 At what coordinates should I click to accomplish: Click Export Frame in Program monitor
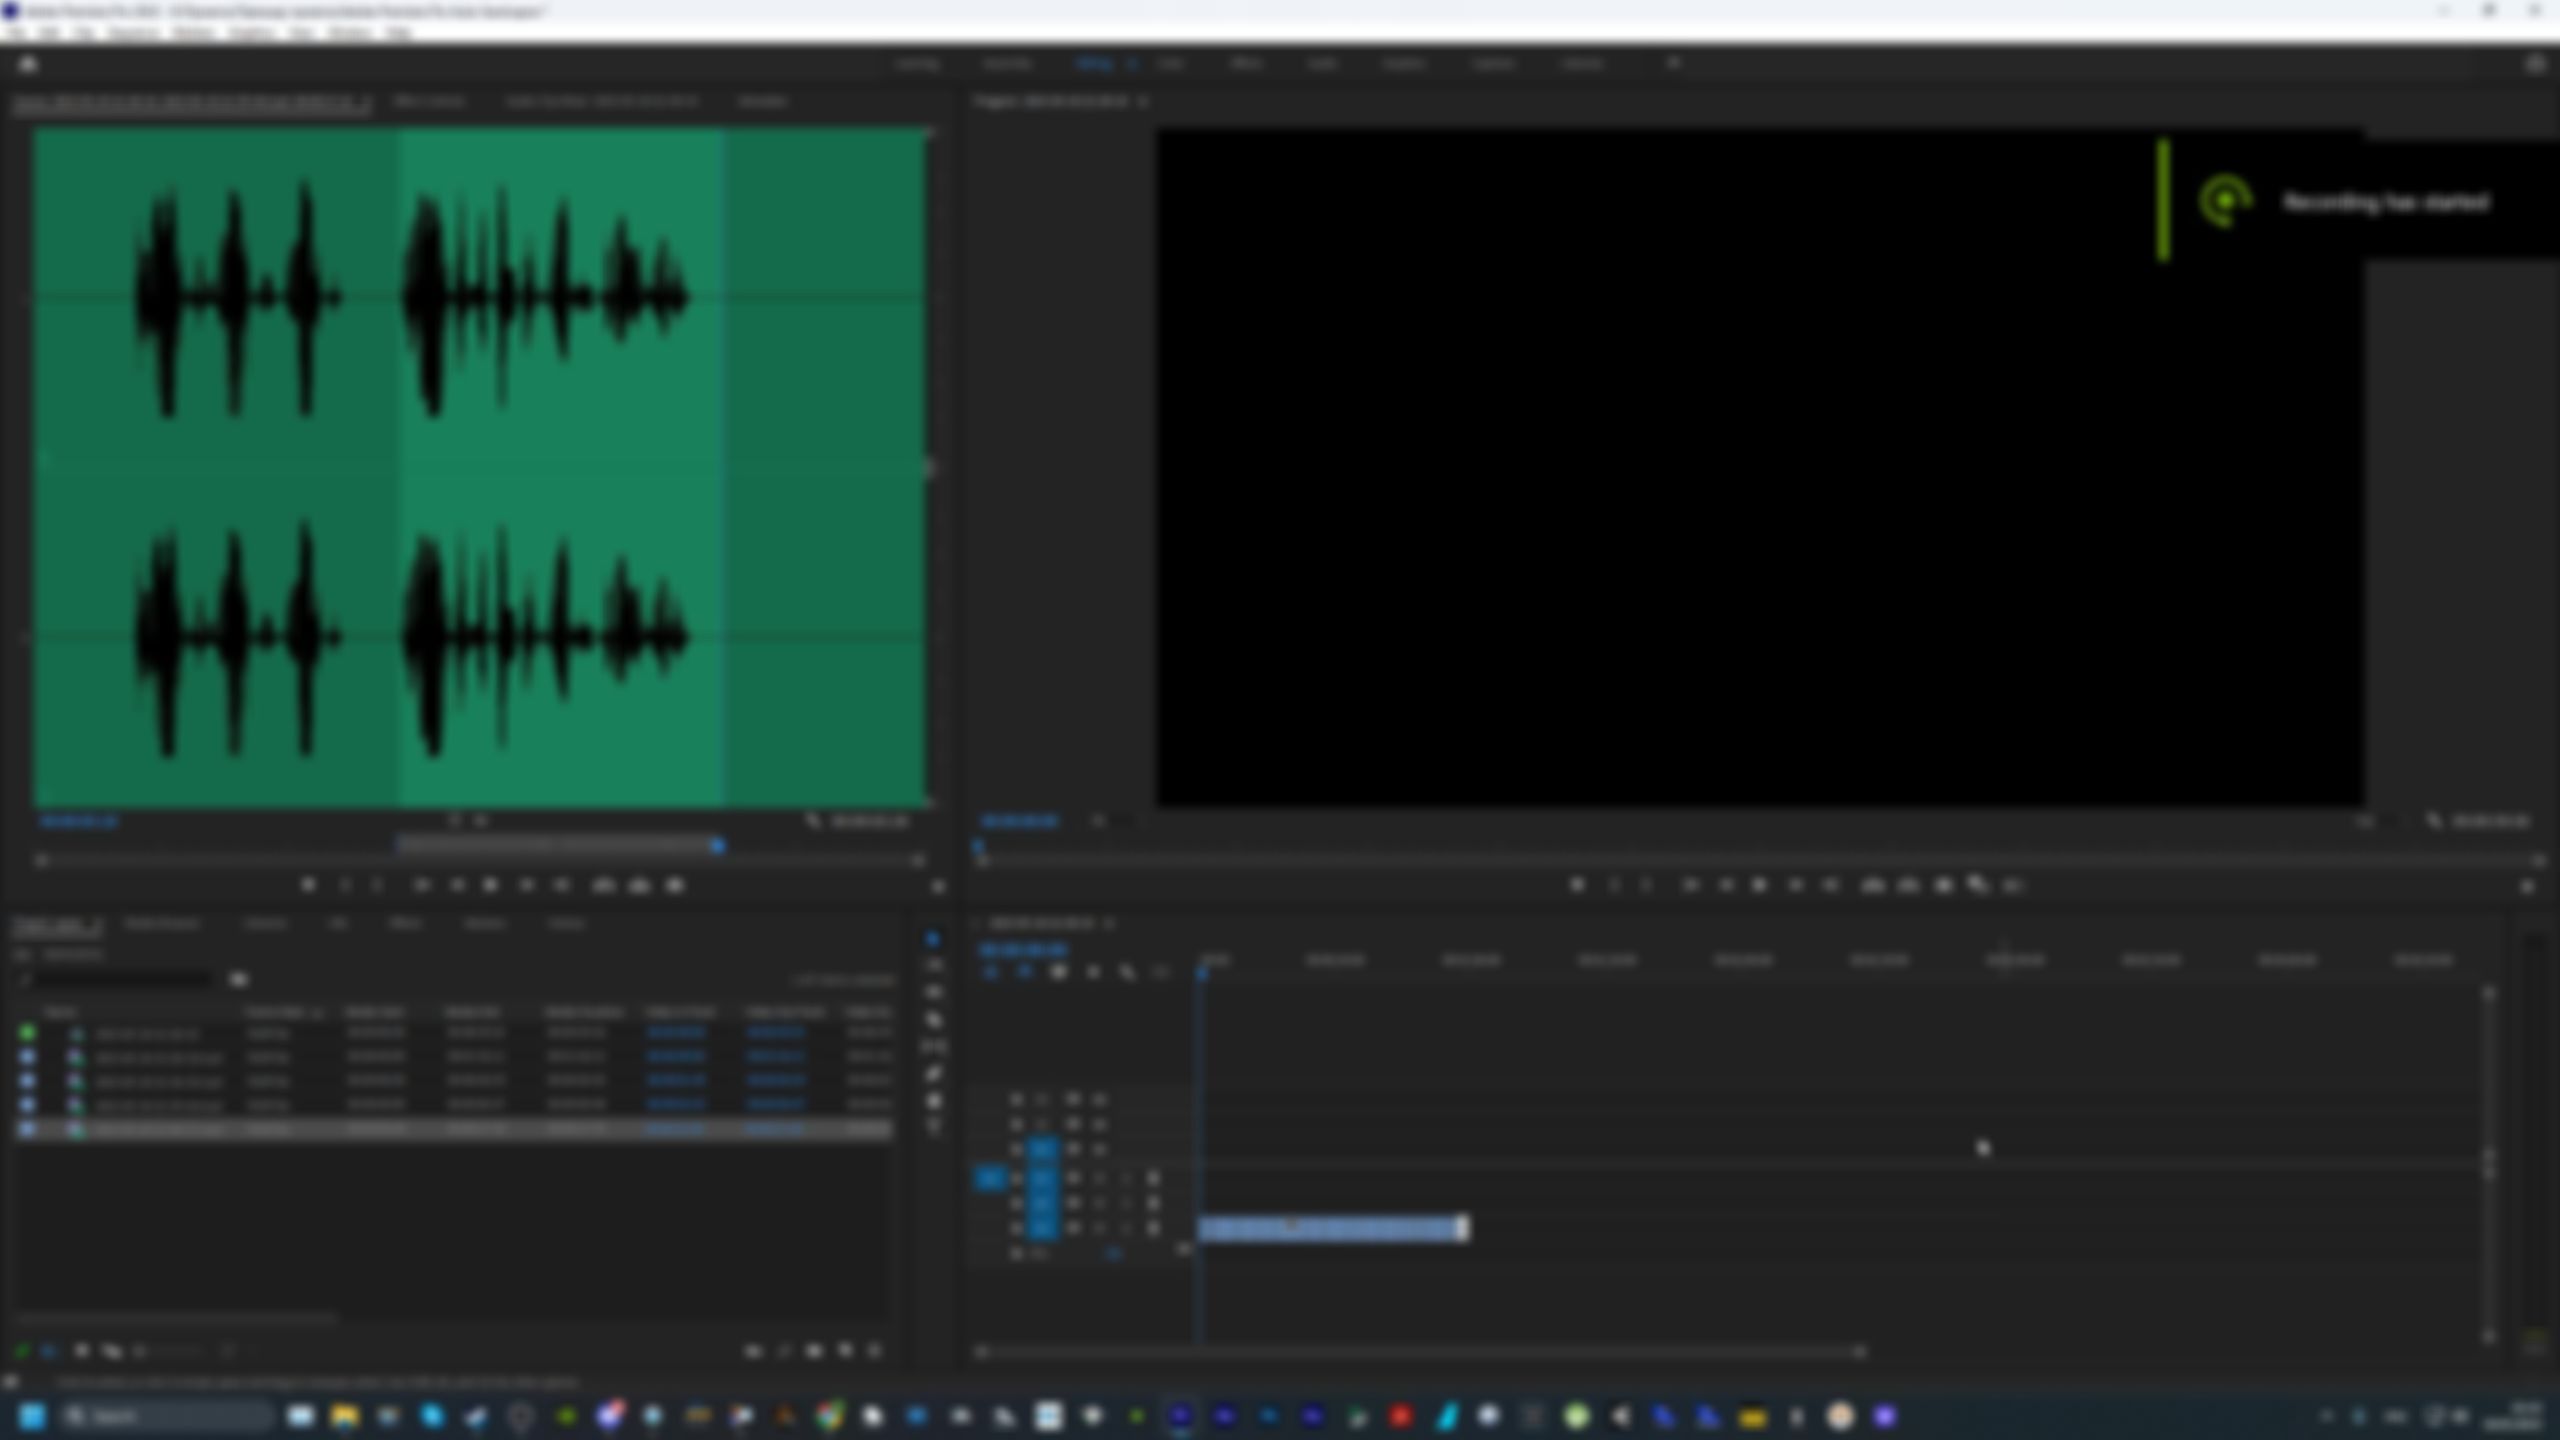click(x=1943, y=886)
